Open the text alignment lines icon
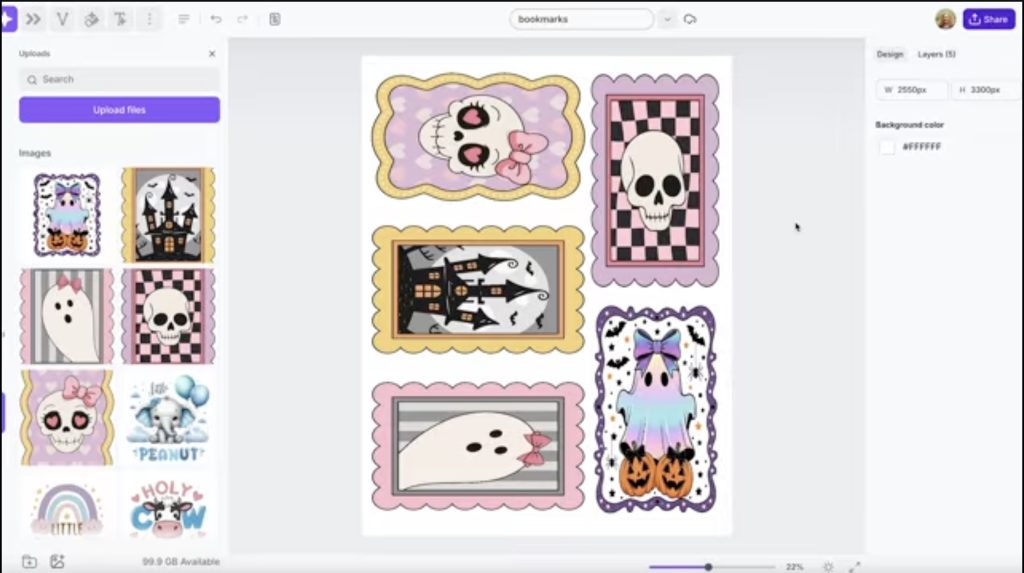The width and height of the screenshot is (1024, 573). (184, 20)
